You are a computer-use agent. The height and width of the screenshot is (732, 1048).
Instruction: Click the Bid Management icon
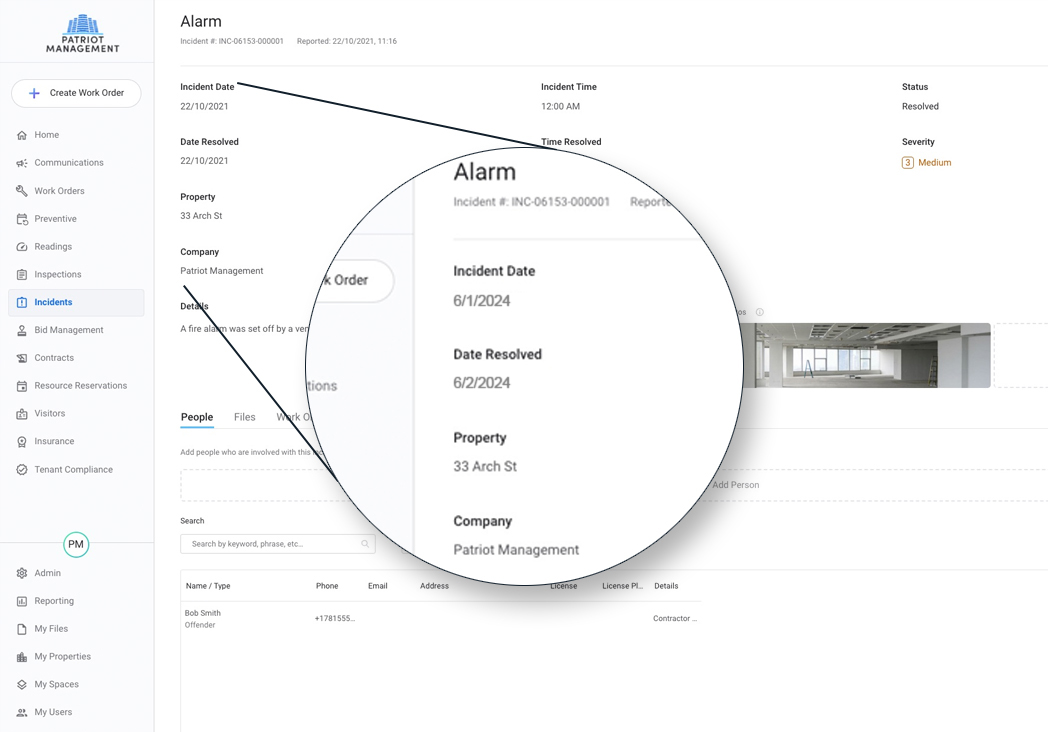coord(22,330)
